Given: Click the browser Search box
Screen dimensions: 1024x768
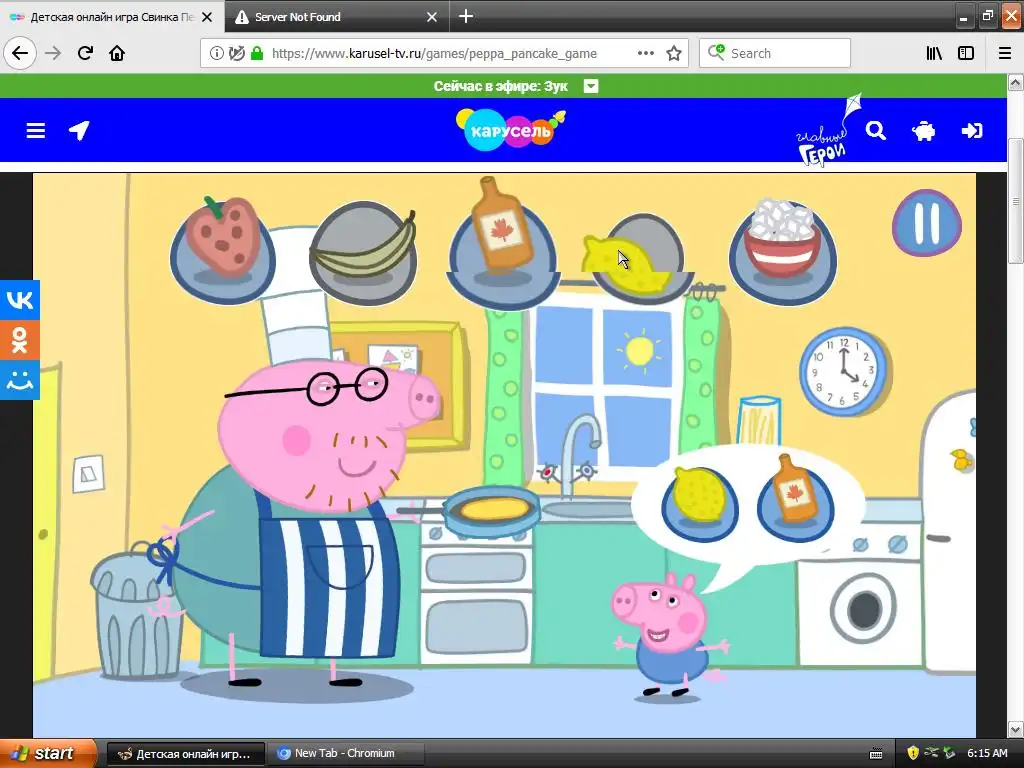Looking at the screenshot, I should 775,54.
